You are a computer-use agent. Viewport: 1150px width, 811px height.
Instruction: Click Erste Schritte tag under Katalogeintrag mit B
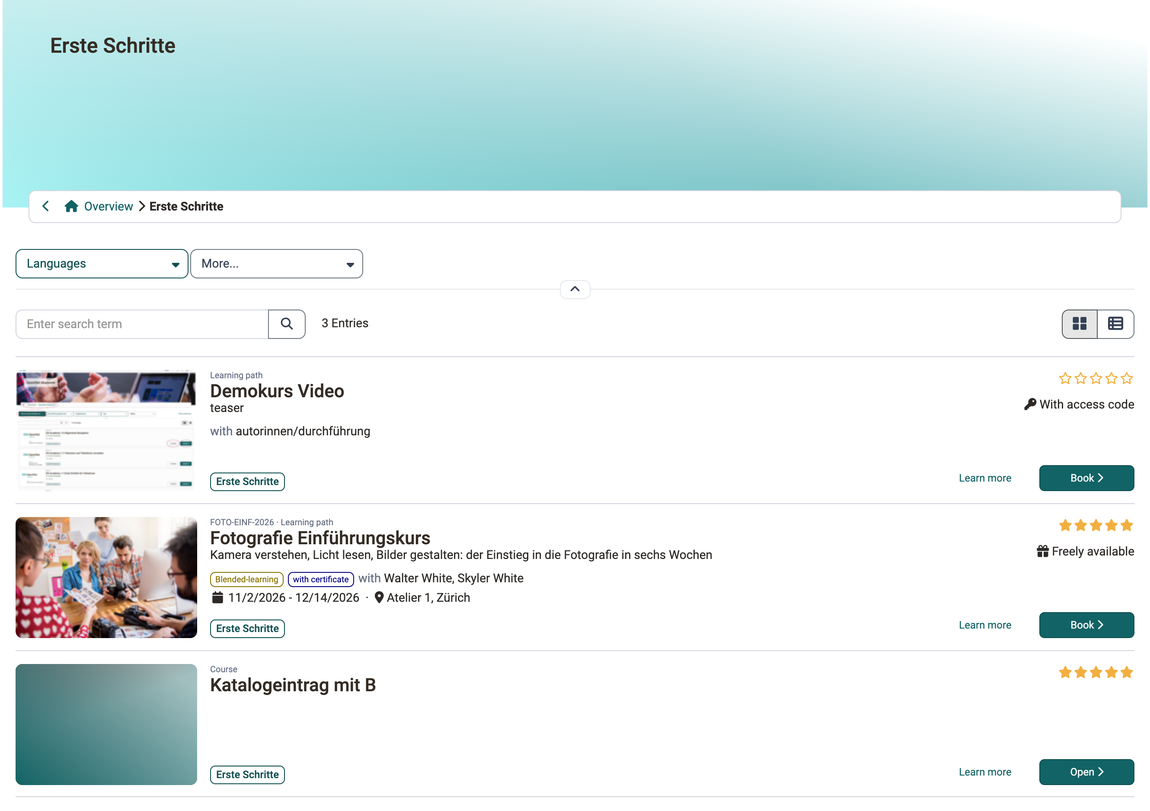[247, 774]
